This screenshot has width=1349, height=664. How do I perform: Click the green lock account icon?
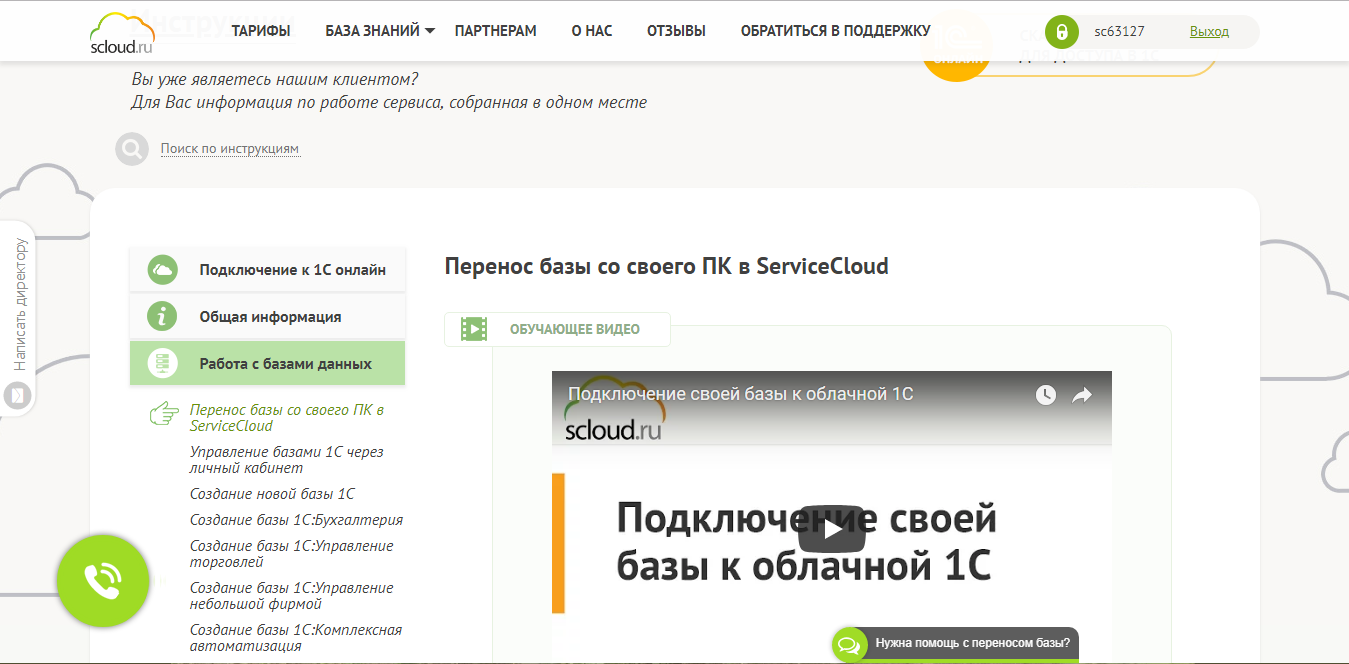pos(1062,32)
